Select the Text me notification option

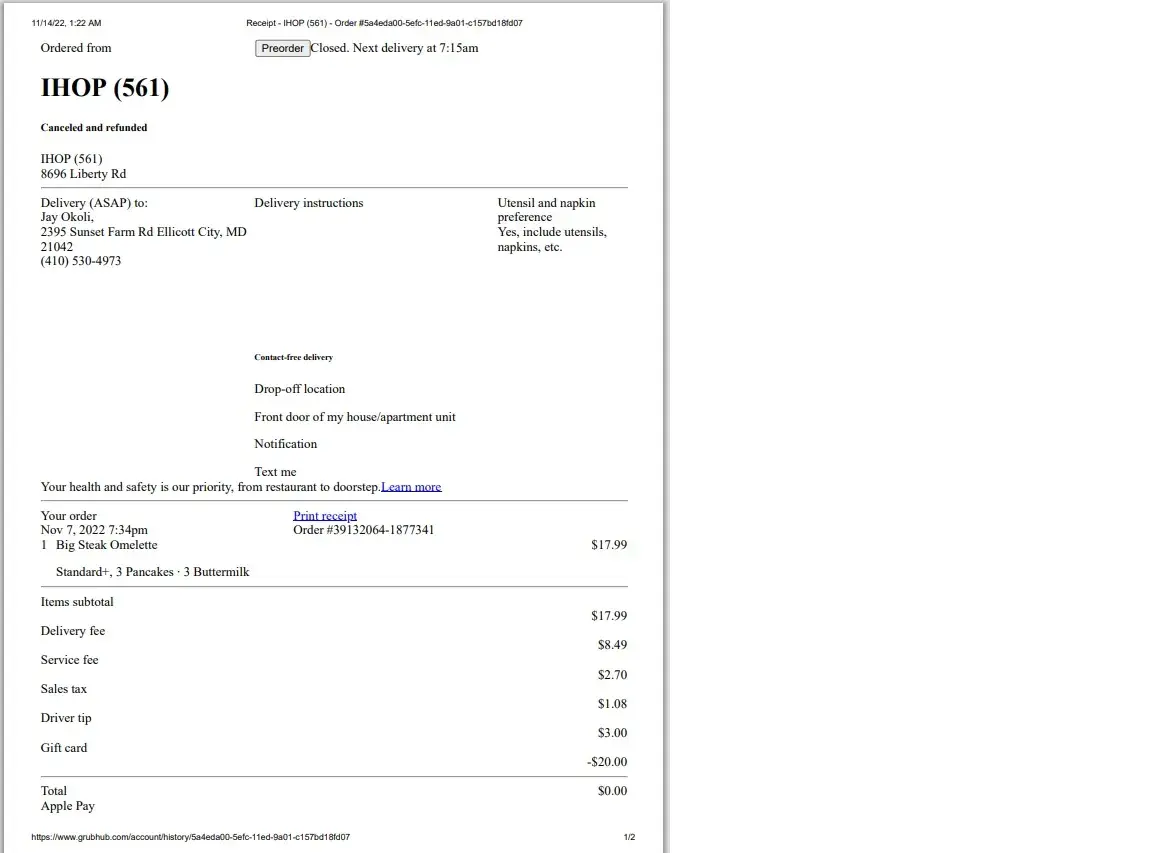click(x=276, y=472)
